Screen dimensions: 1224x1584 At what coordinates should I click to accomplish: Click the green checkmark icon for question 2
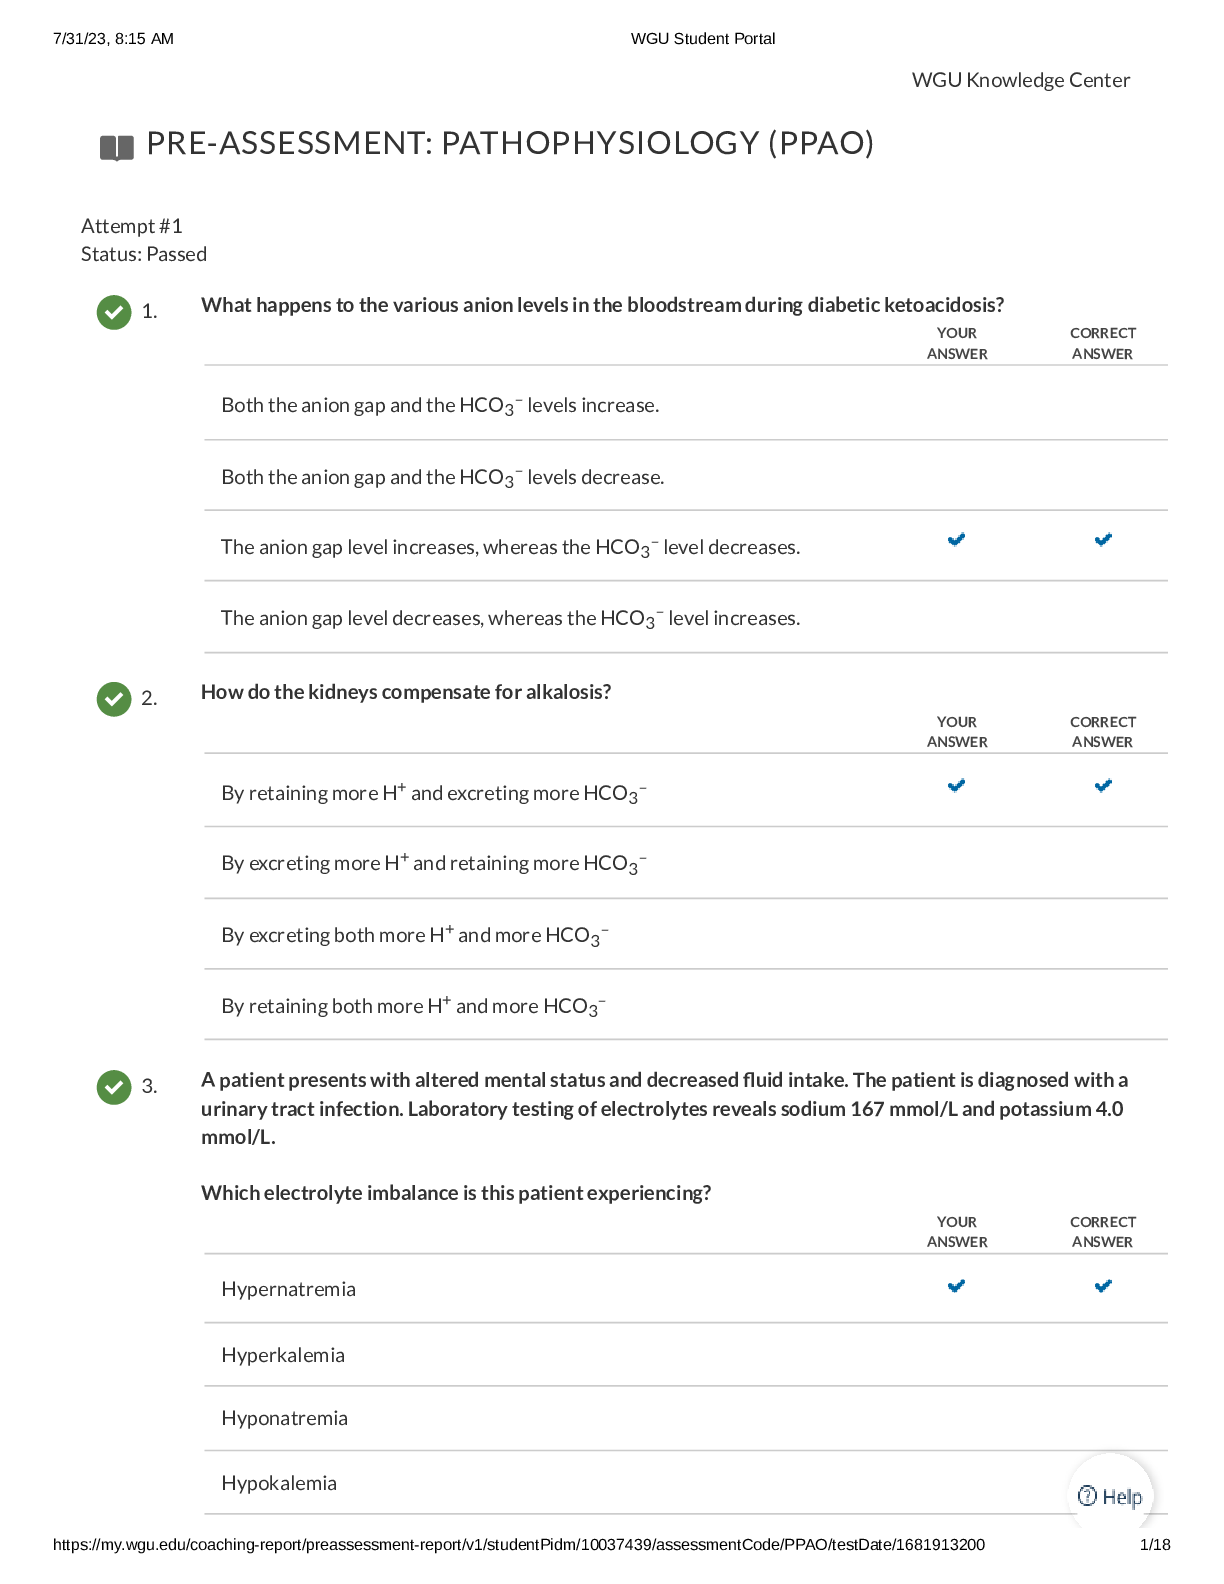pyautogui.click(x=114, y=699)
